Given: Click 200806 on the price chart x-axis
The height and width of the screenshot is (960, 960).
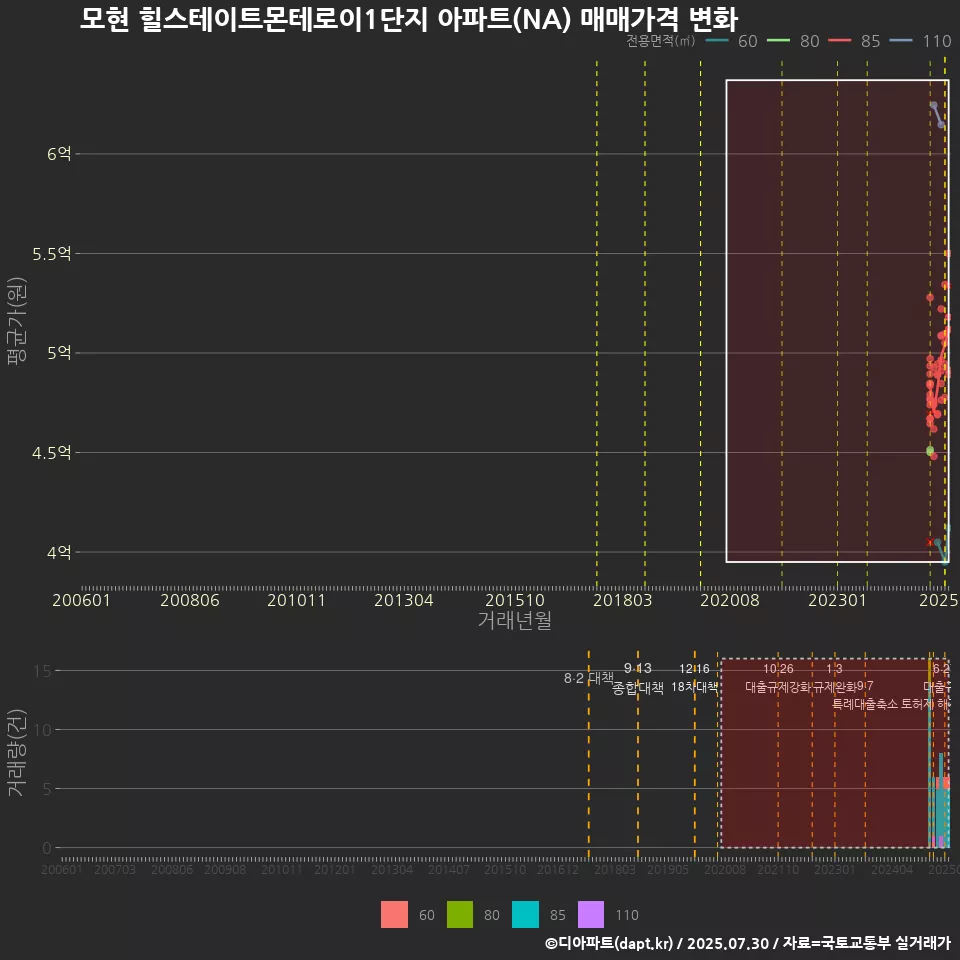Looking at the screenshot, I should pos(190,600).
